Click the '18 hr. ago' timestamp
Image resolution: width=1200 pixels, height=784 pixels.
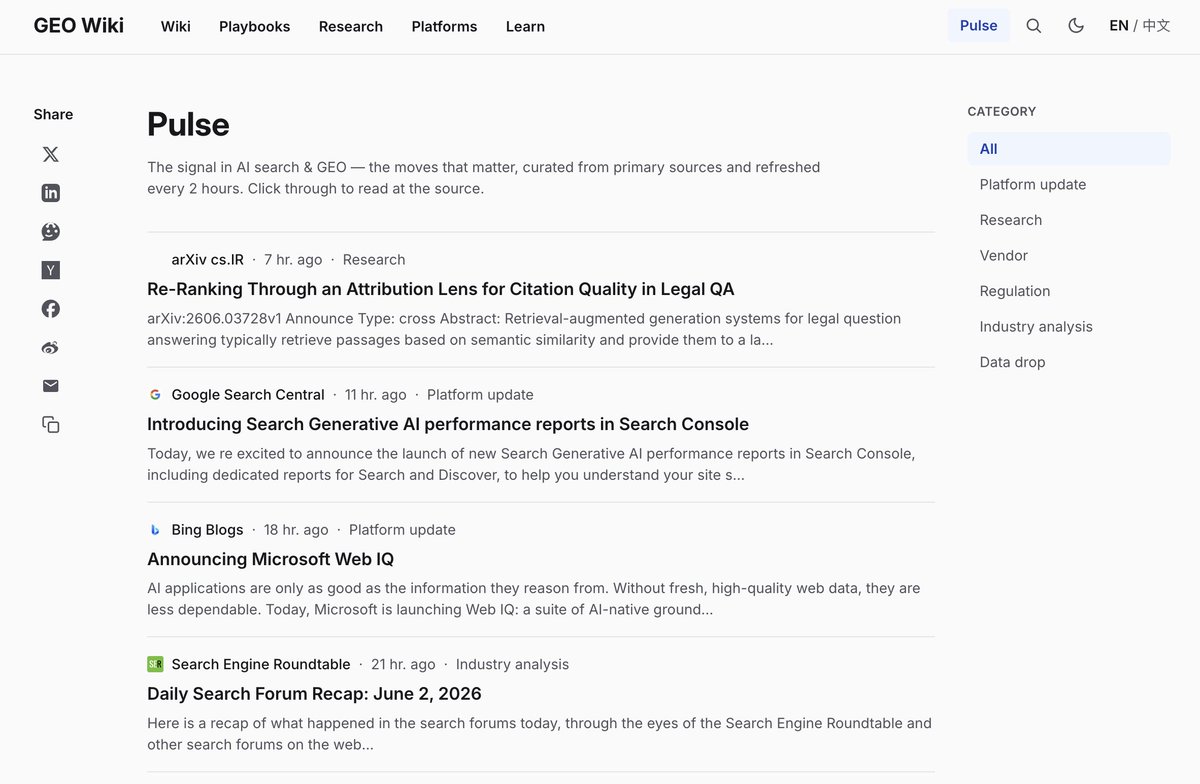tap(296, 530)
